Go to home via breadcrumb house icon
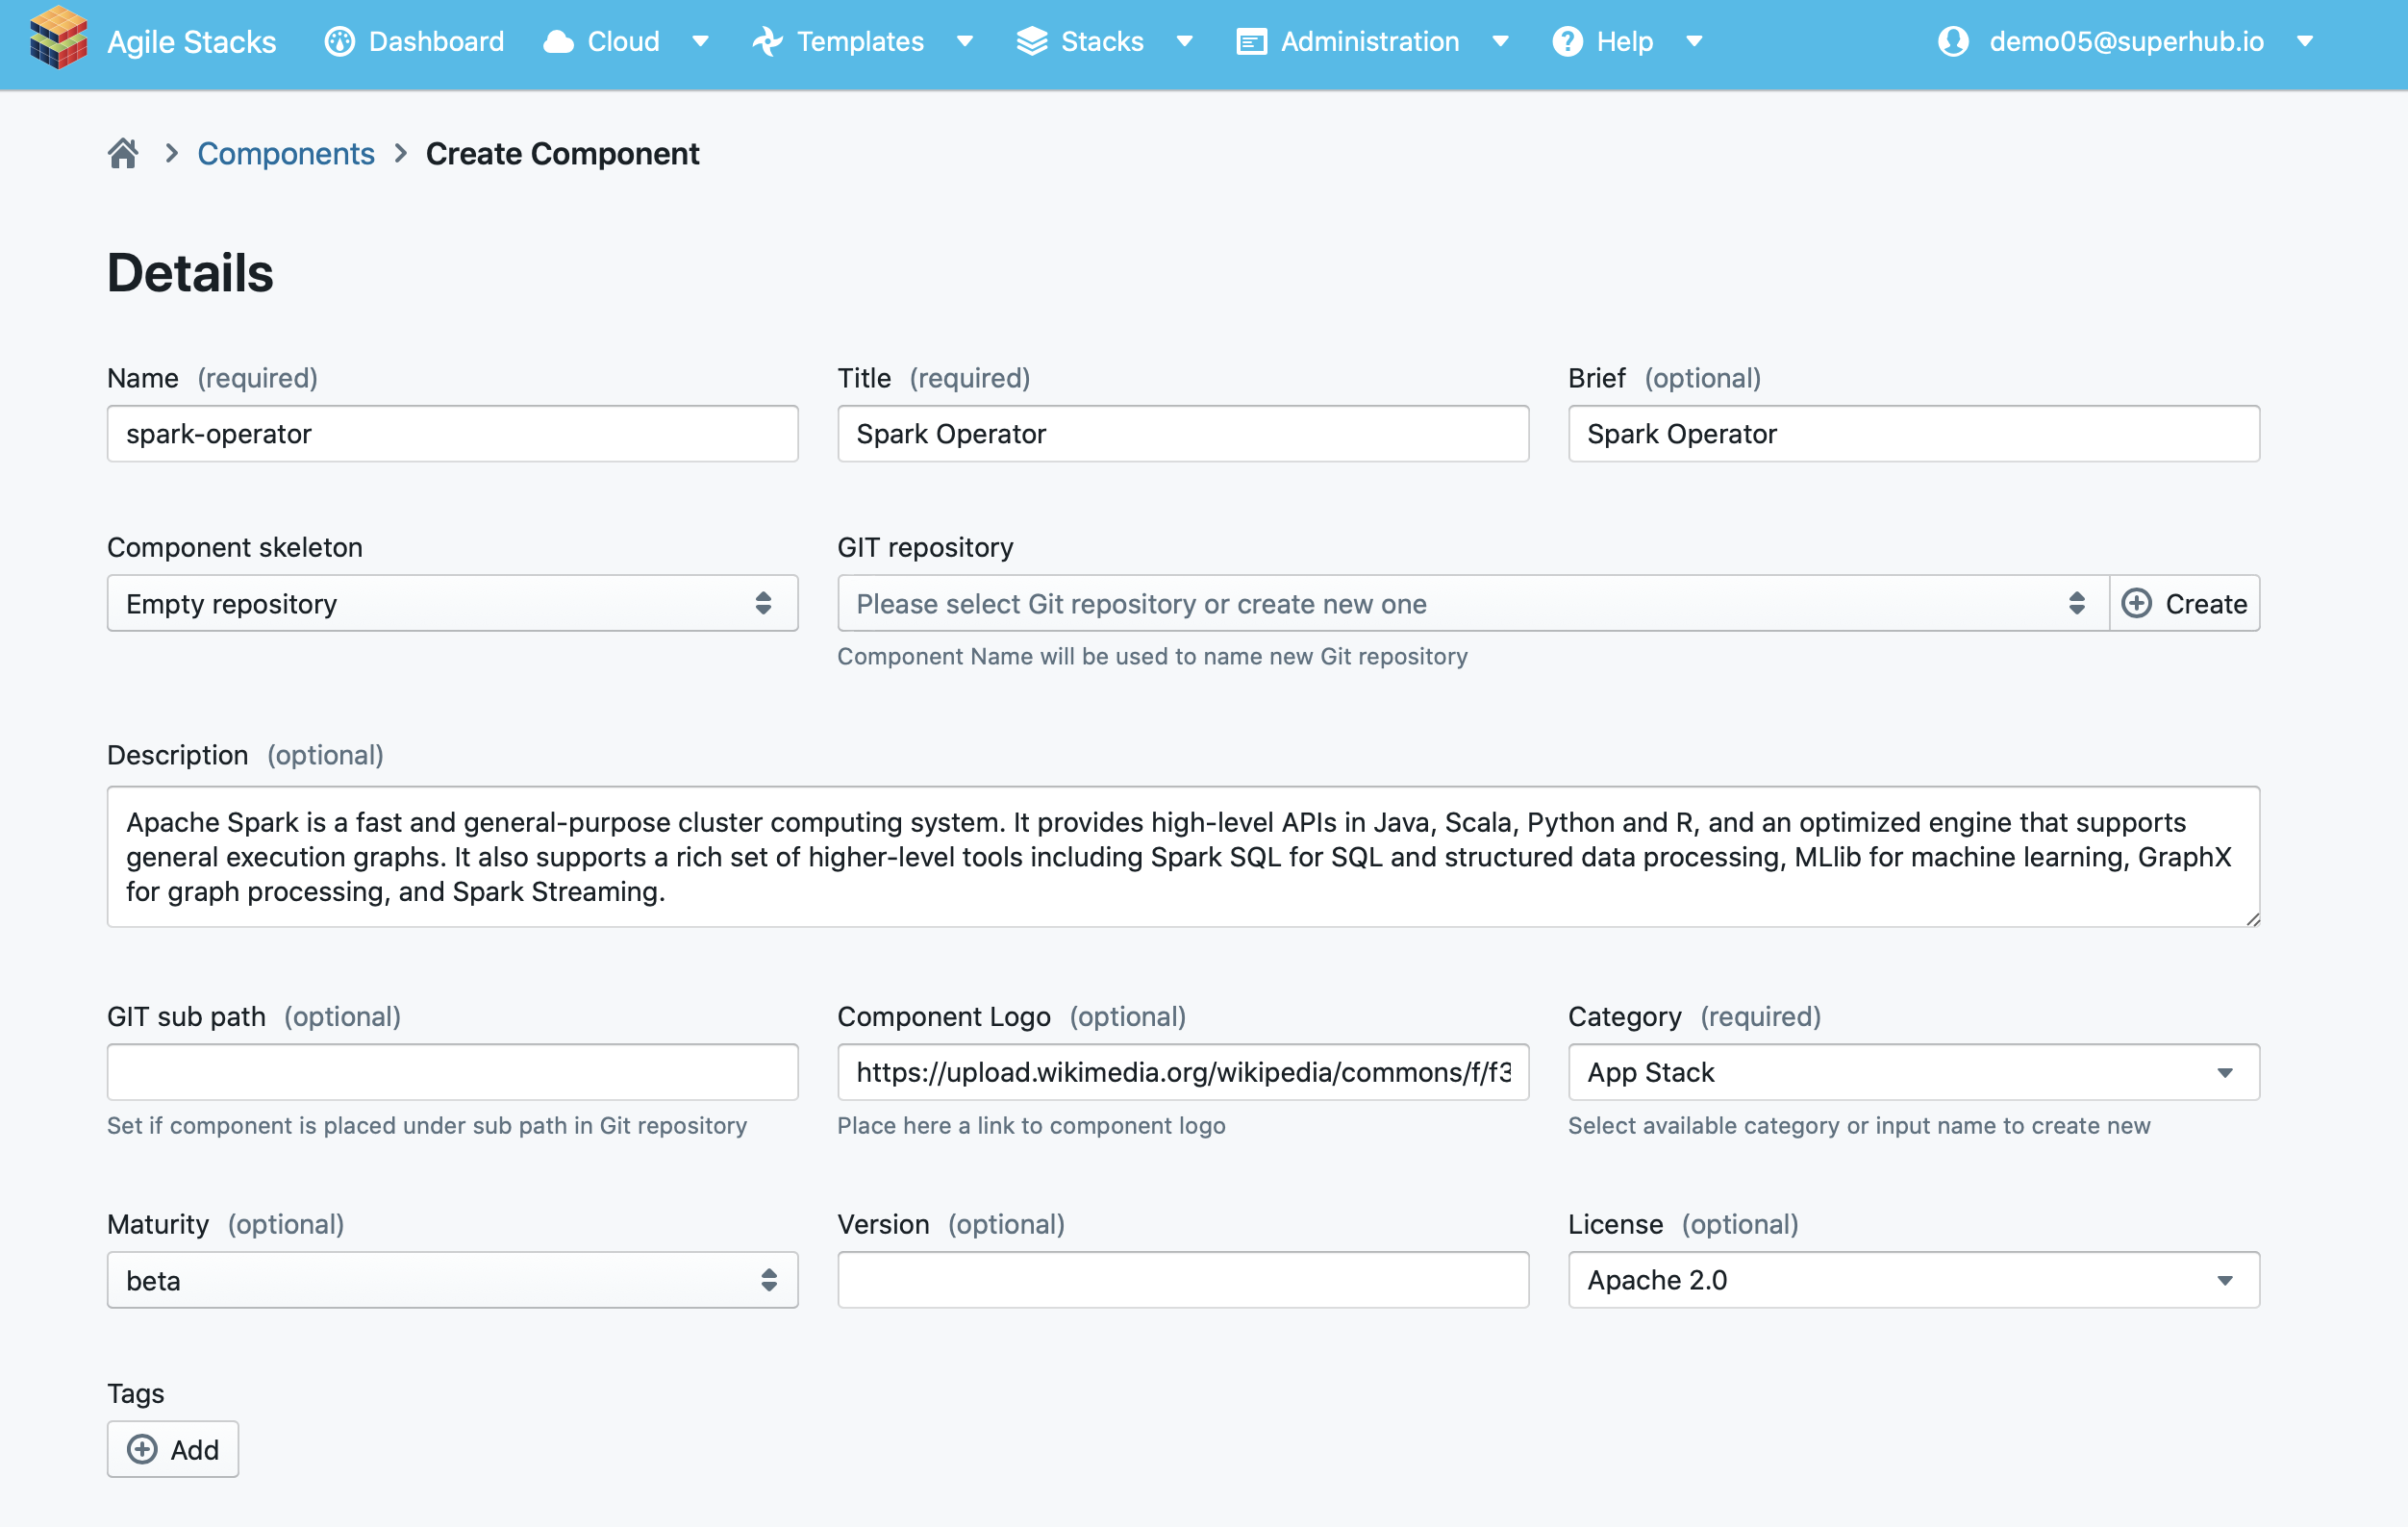Screen dimensions: 2408x1527 coord(123,153)
